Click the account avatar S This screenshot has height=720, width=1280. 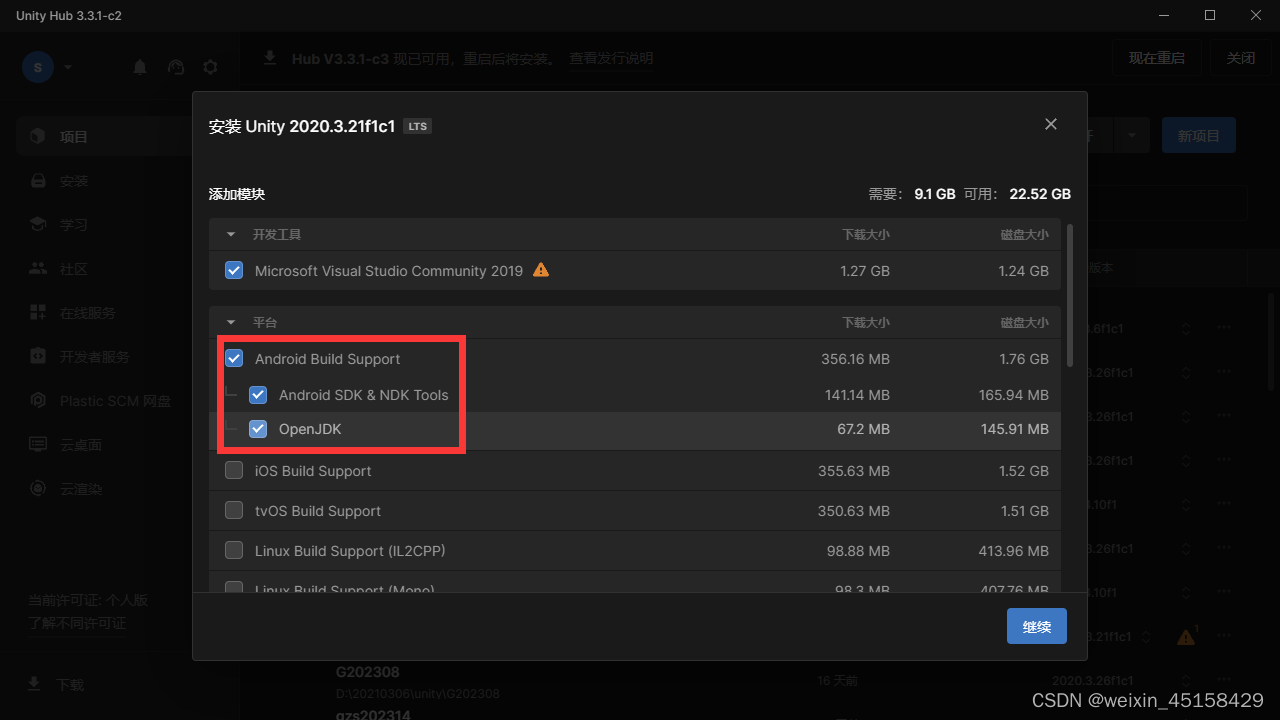pyautogui.click(x=38, y=67)
